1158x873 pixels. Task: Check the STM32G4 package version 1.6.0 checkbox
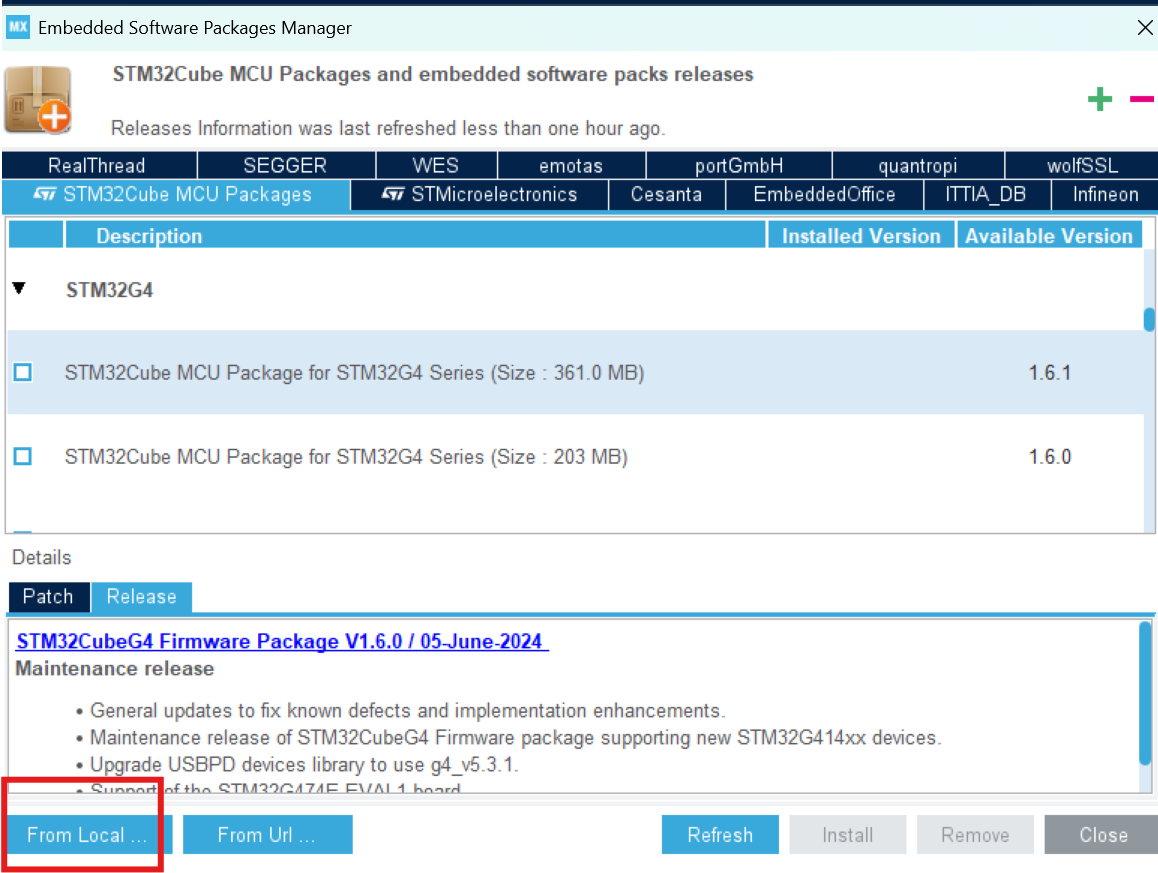click(23, 456)
